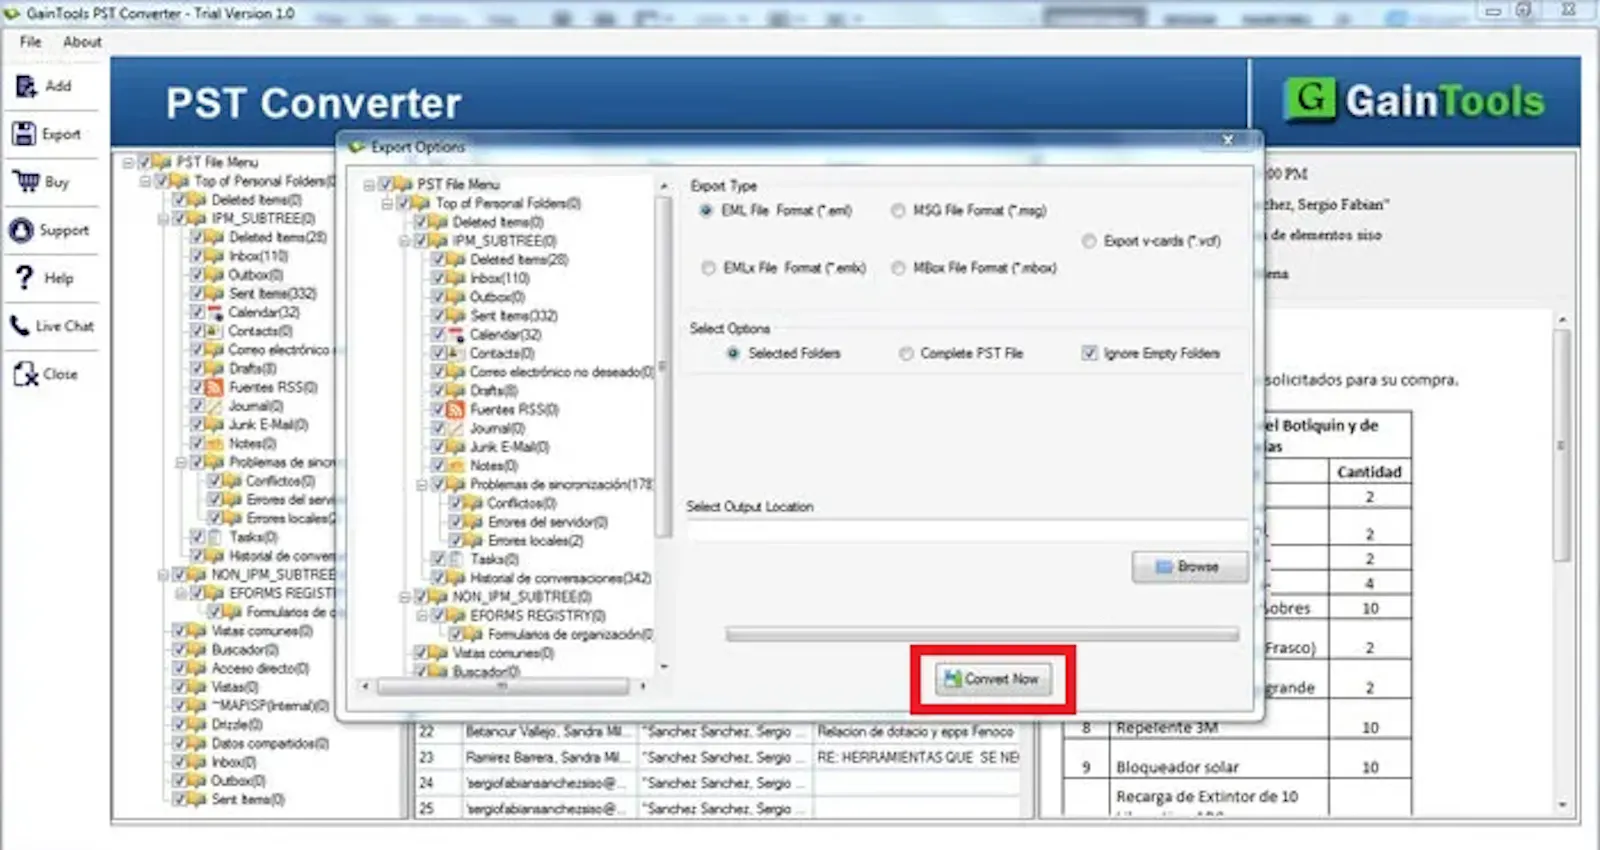Click the Journal(0) icon in Export Options tree

coord(456,428)
